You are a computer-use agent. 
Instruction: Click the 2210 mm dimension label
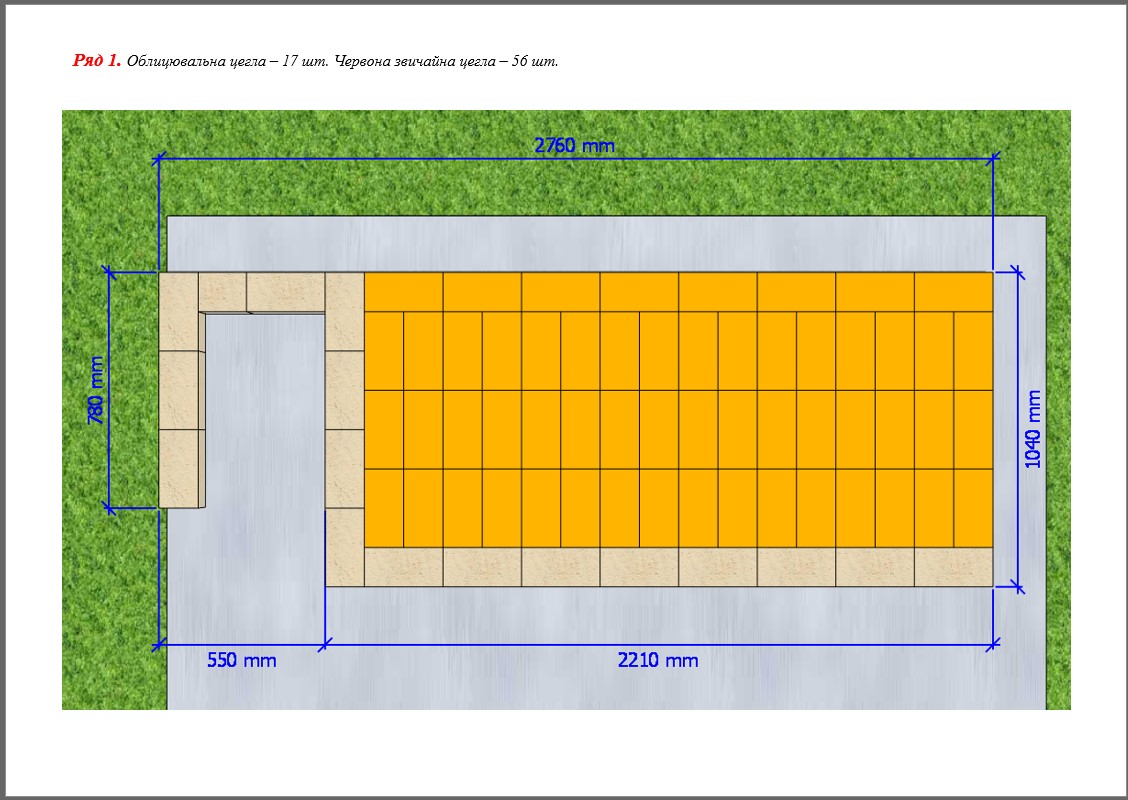658,661
